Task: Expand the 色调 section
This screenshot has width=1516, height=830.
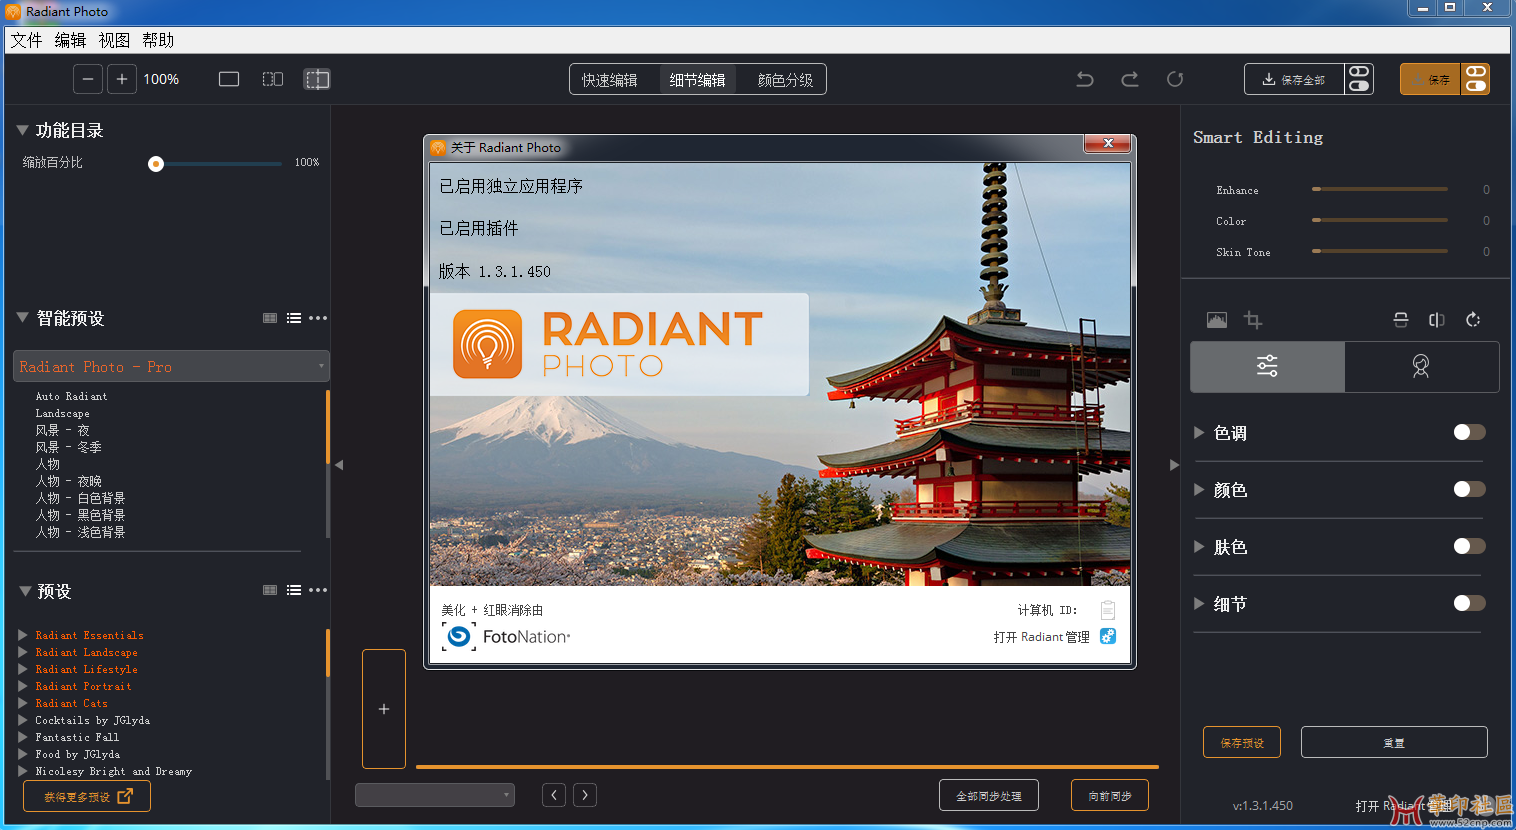Action: click(1199, 433)
